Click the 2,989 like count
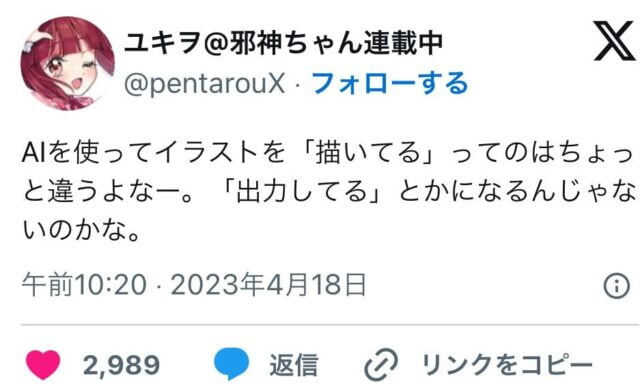Image resolution: width=640 pixels, height=390 pixels. tap(121, 365)
